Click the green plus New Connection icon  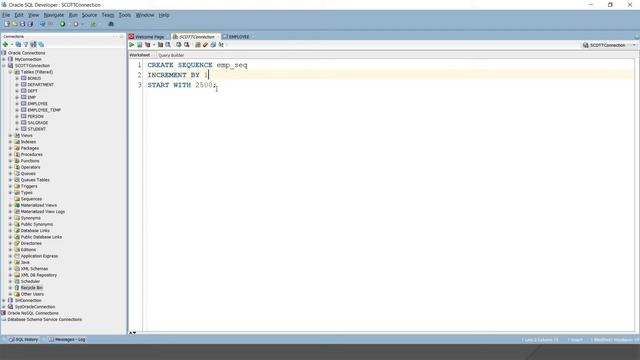5,44
